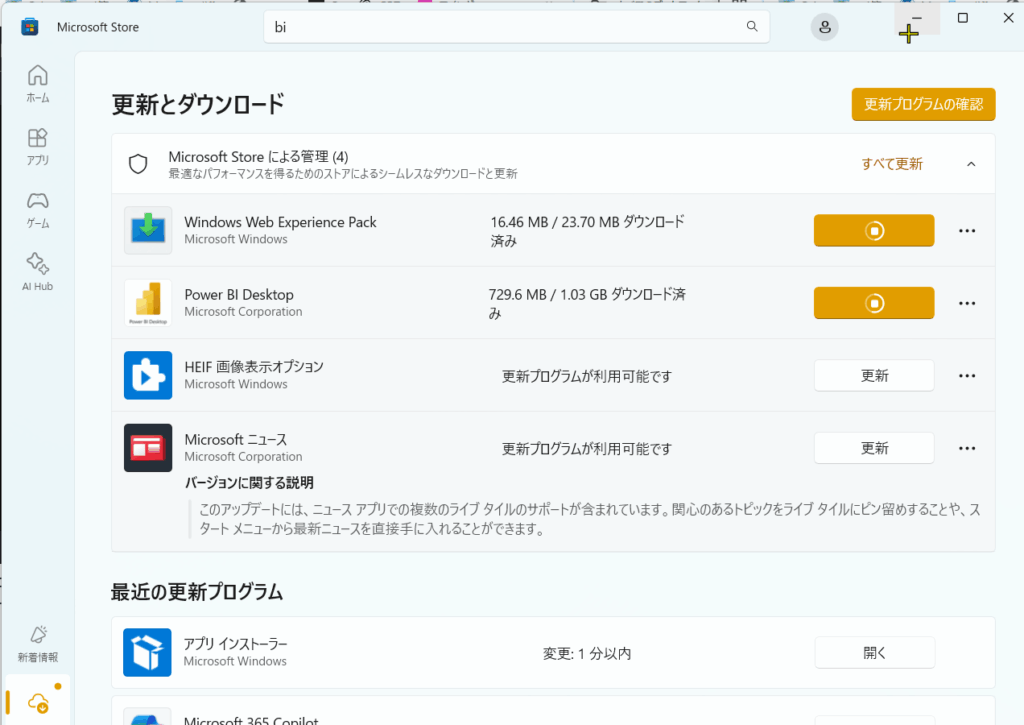The width and height of the screenshot is (1024, 725).
Task: Click the Microsoft Store logo icon
Action: click(29, 27)
